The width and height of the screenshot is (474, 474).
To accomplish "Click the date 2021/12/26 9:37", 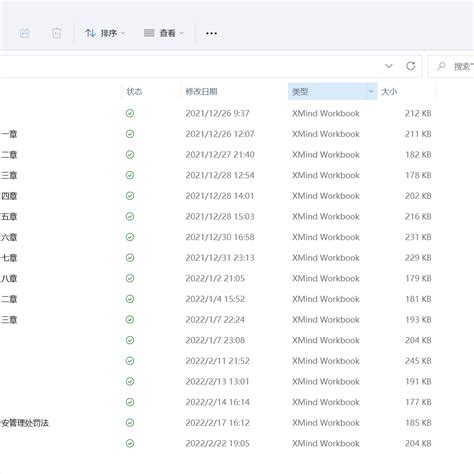I will coord(217,113).
